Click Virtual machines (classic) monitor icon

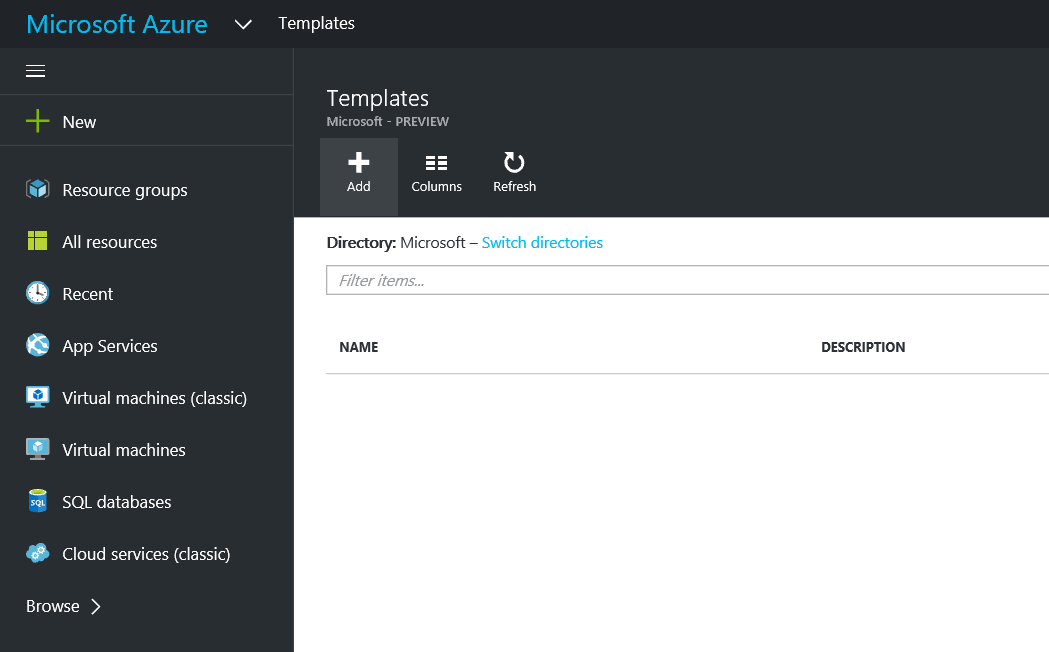(37, 397)
